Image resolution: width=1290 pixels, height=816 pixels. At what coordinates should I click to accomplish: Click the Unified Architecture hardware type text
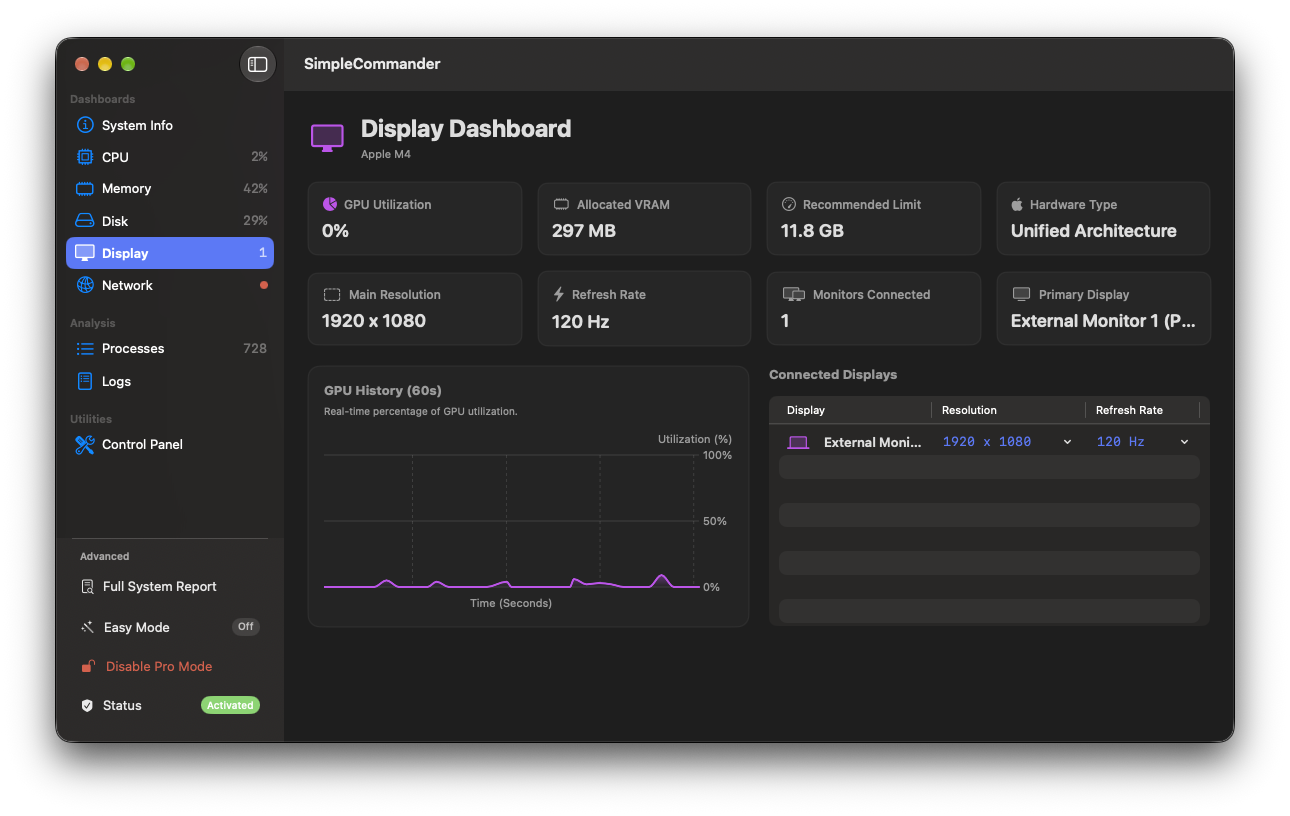[1093, 231]
